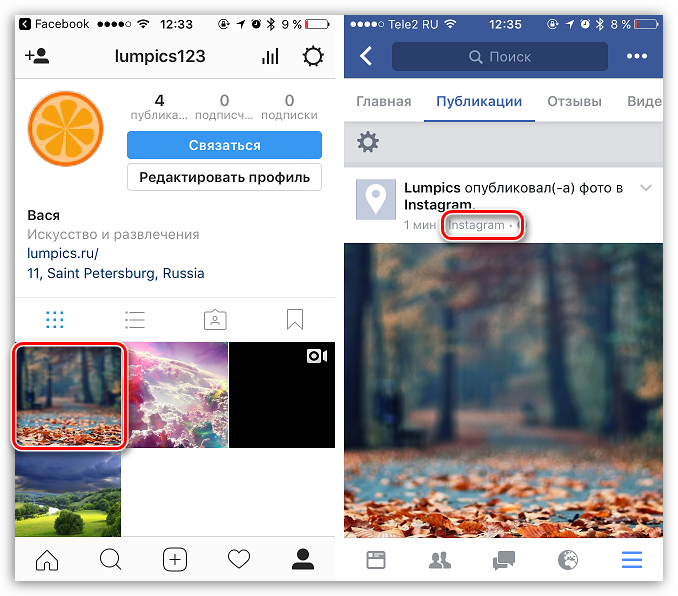Click the blue Связаться button

(x=224, y=145)
